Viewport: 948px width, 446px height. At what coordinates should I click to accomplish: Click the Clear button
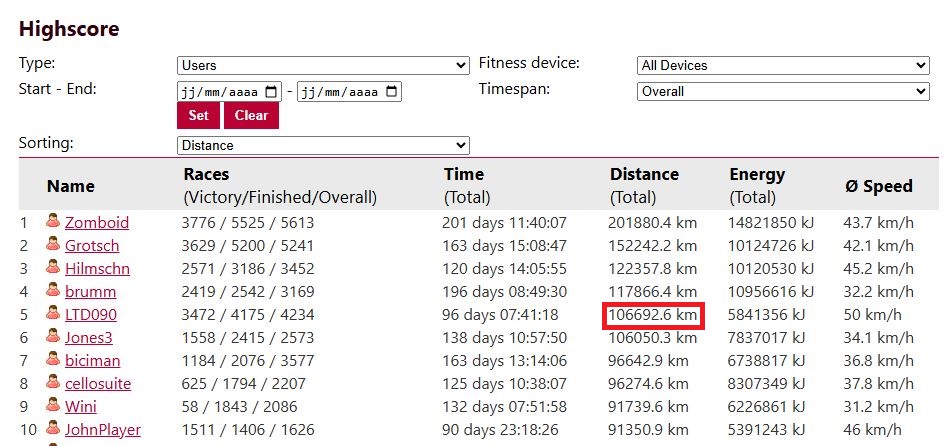click(x=252, y=115)
